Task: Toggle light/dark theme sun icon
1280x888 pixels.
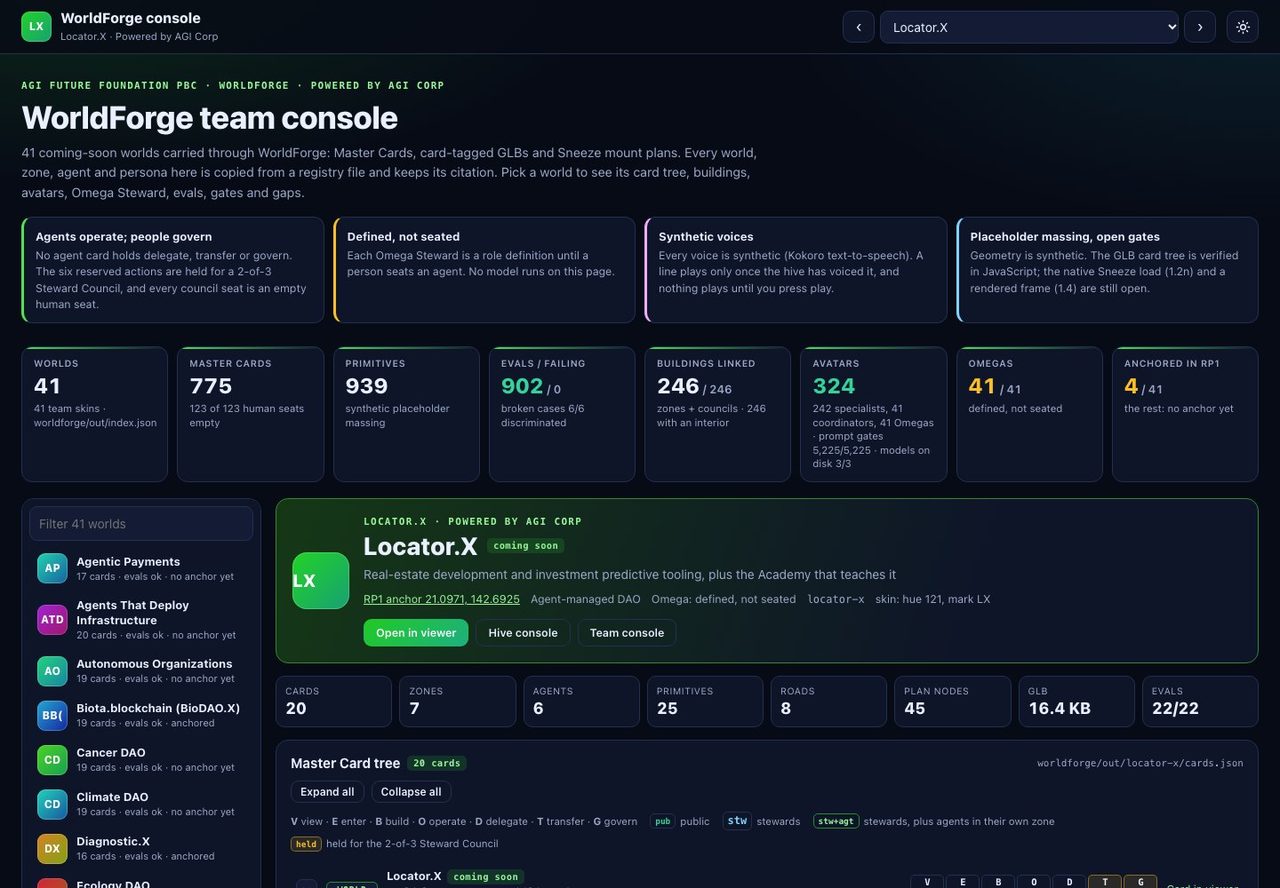Action: coord(1243,27)
